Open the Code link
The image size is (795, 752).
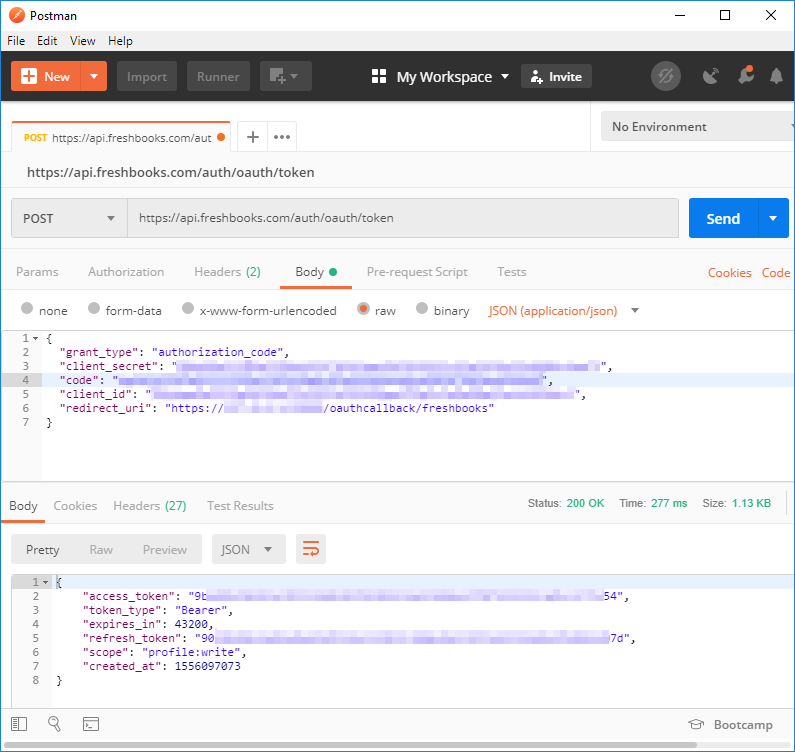(776, 273)
